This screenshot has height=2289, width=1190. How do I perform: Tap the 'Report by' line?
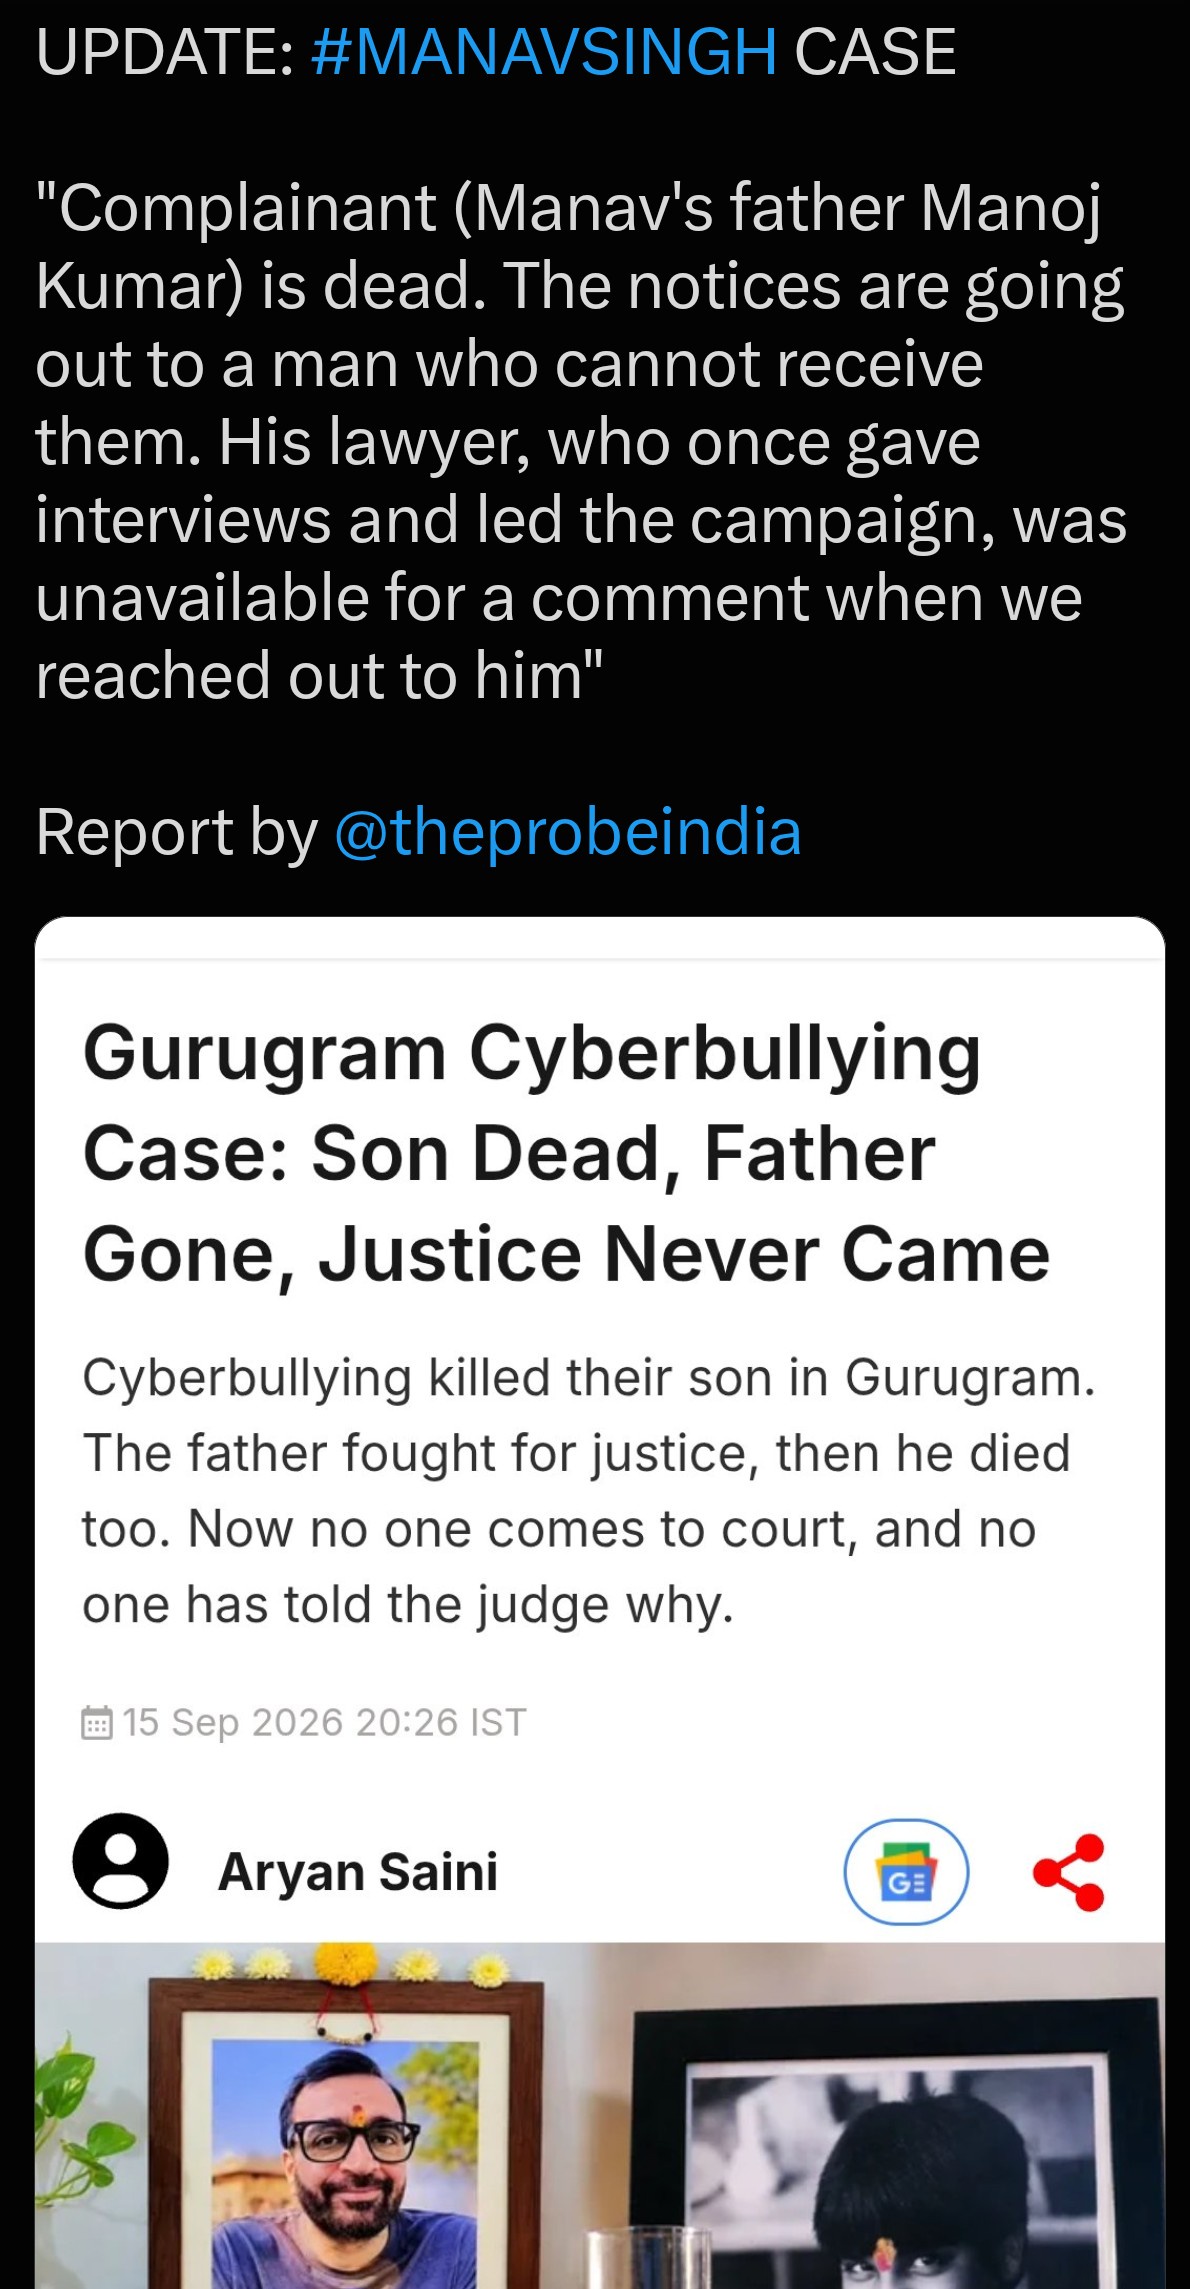pos(418,832)
